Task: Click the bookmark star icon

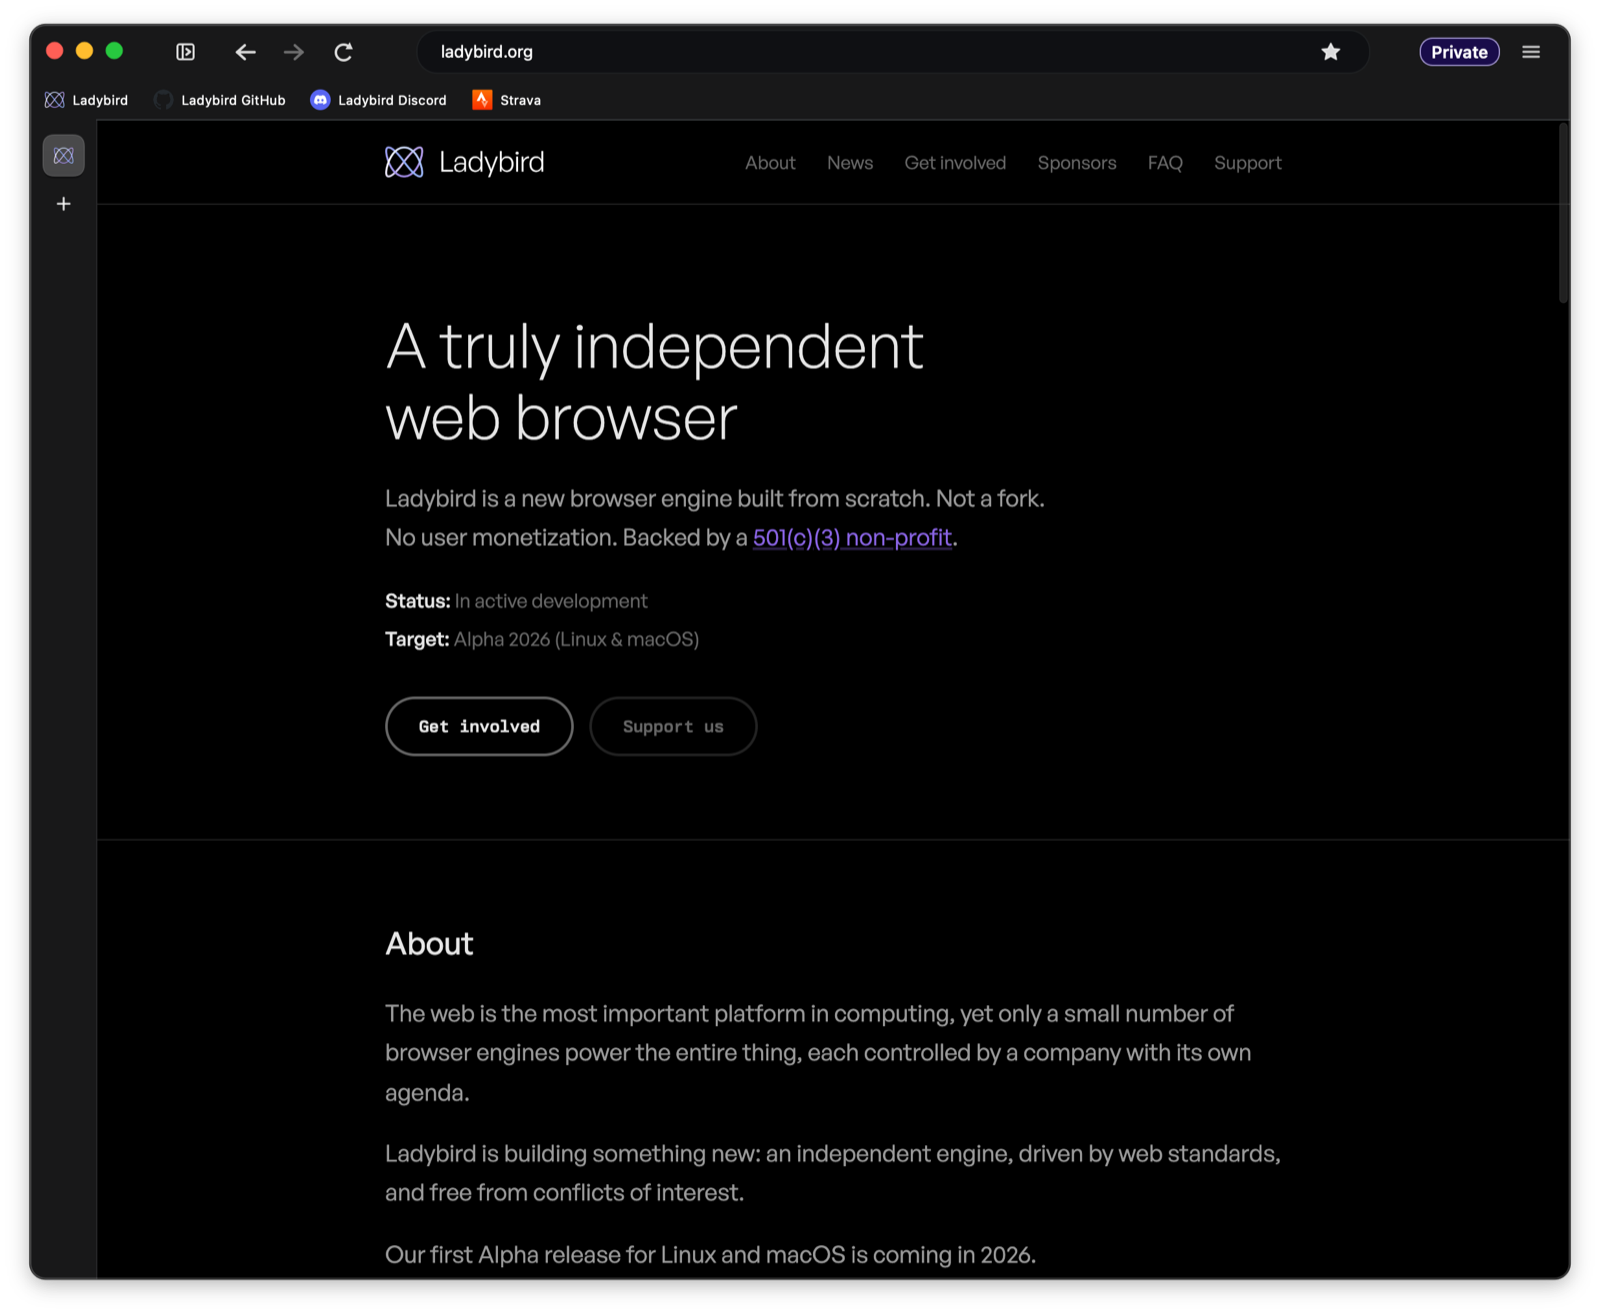Action: (1330, 52)
